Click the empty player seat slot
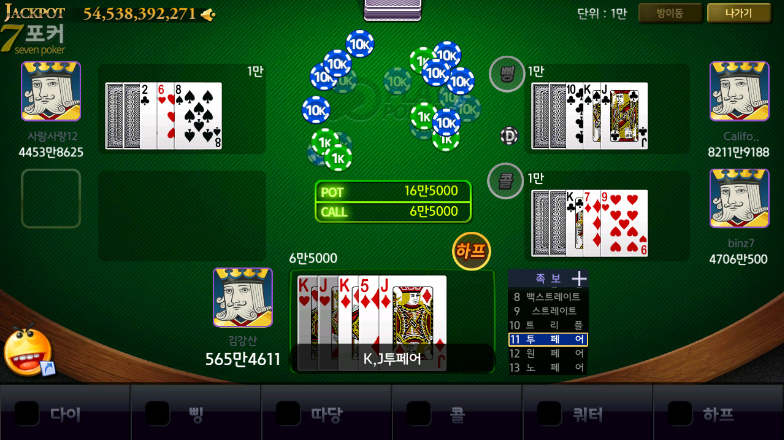This screenshot has height=440, width=784. tap(51, 198)
